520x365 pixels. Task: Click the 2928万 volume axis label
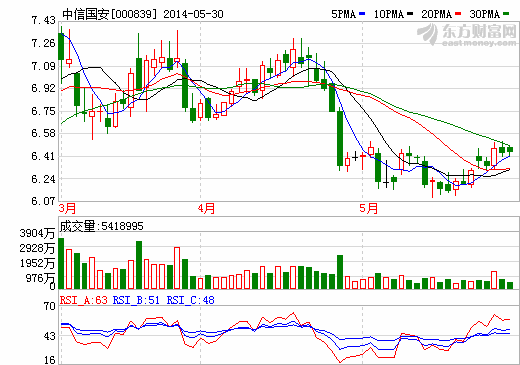pyautogui.click(x=37, y=248)
